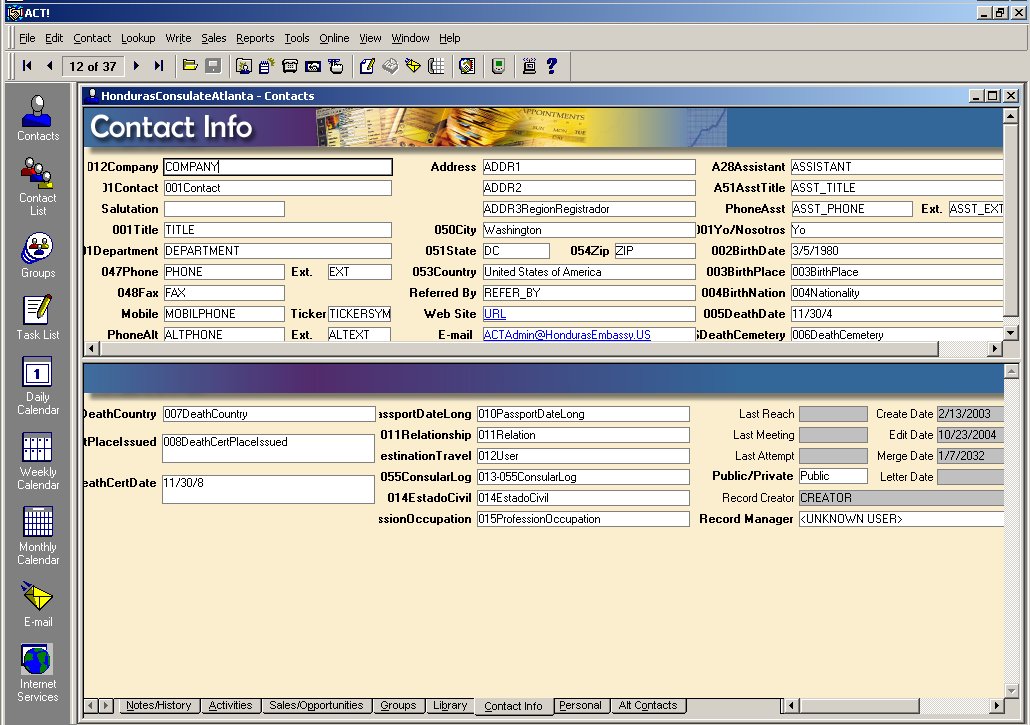The width and height of the screenshot is (1030, 725).
Task: Open the Contacts view in sidebar
Action: [38, 117]
